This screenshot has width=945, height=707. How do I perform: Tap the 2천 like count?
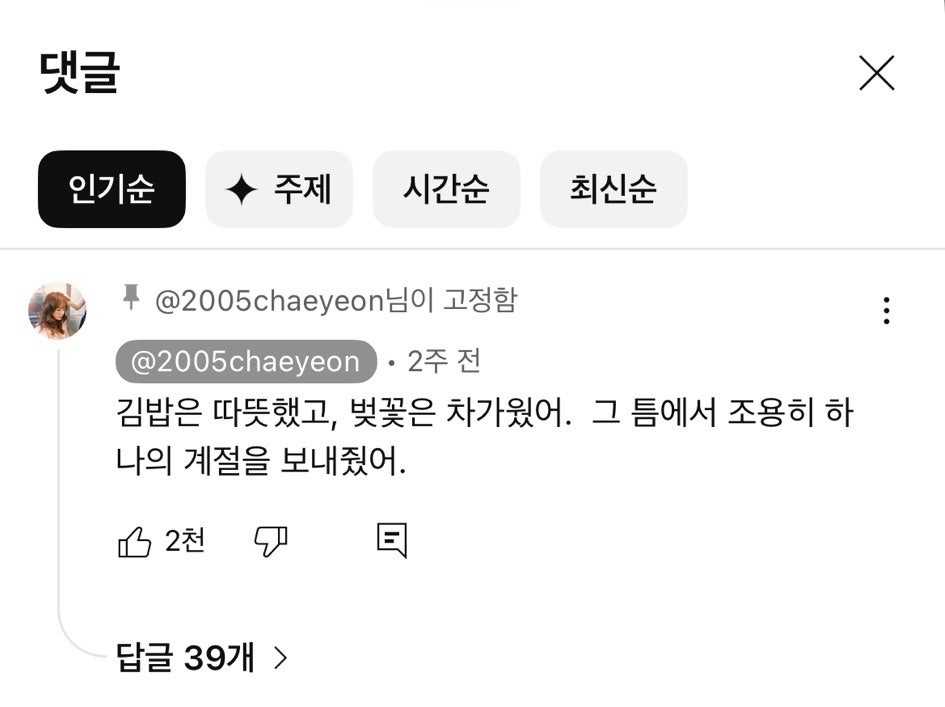pyautogui.click(x=184, y=541)
